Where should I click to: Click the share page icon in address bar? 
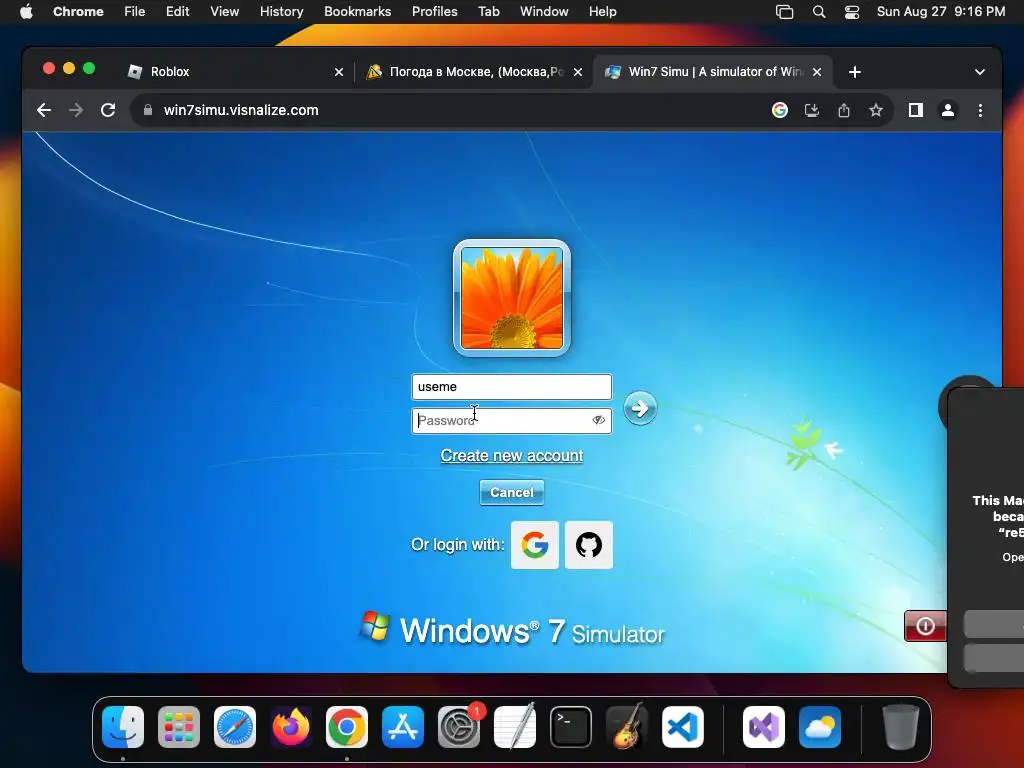click(x=844, y=110)
